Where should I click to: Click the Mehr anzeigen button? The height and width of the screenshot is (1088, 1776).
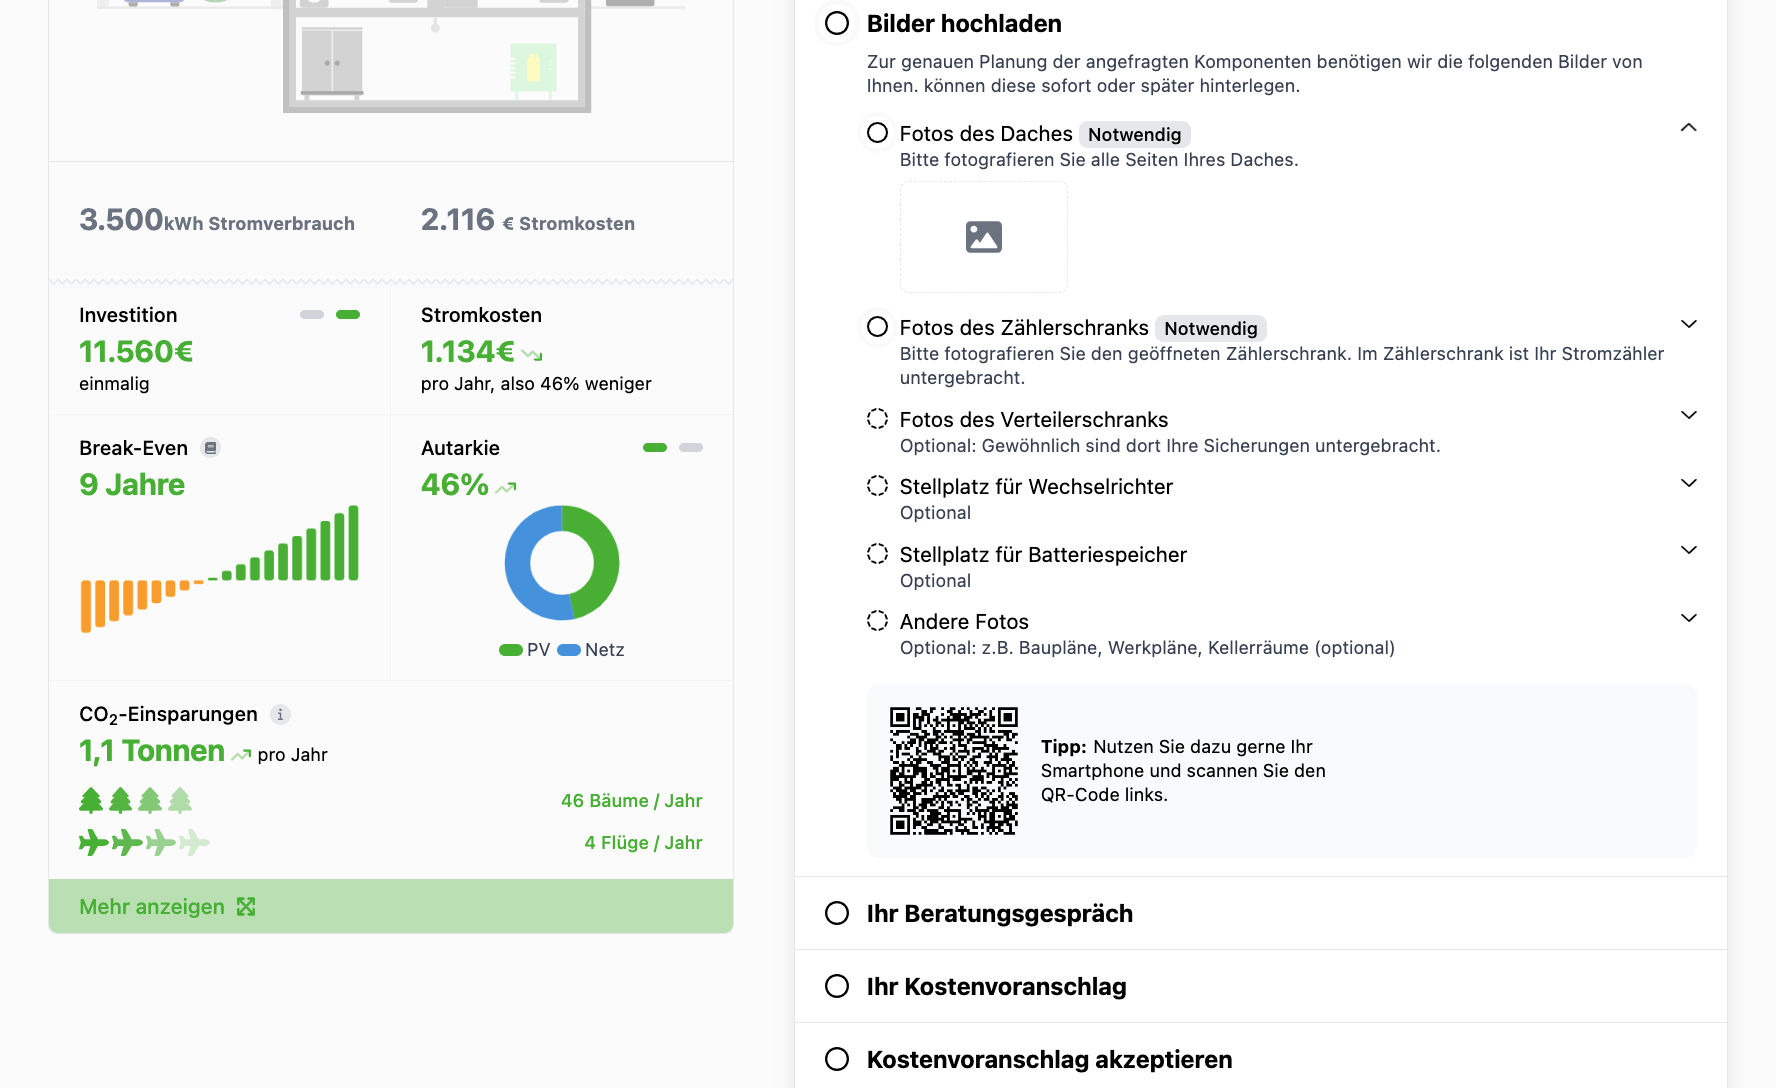tap(152, 907)
